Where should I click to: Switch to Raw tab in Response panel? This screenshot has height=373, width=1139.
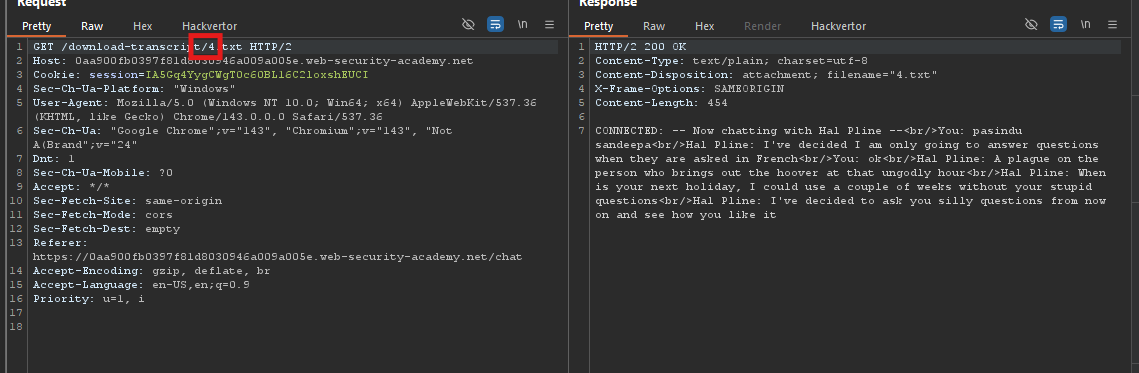[654, 26]
